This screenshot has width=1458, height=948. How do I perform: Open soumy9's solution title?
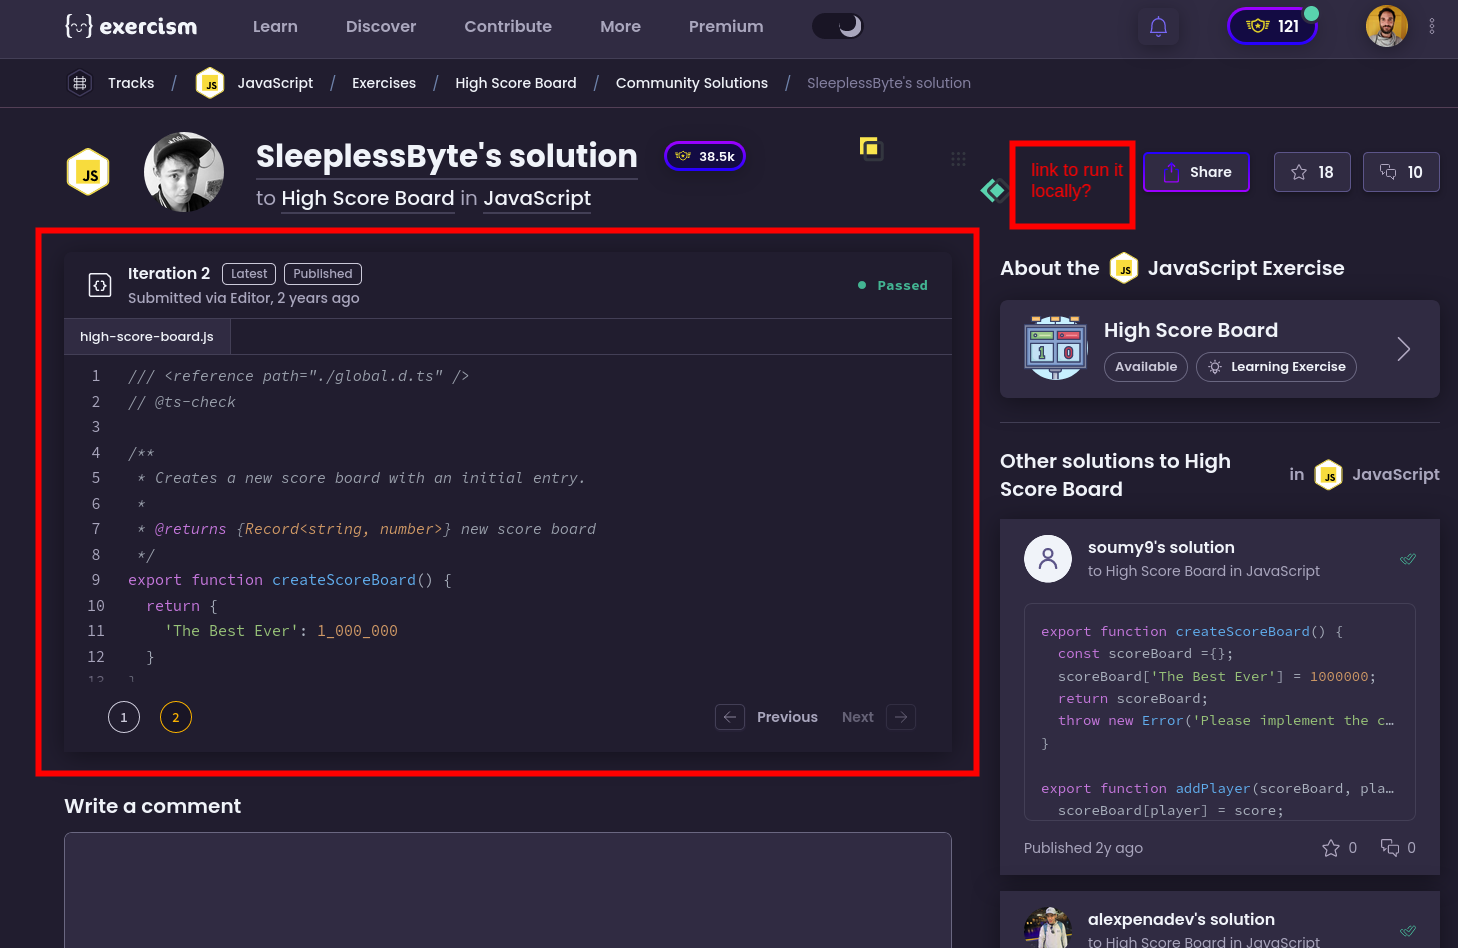click(1161, 547)
